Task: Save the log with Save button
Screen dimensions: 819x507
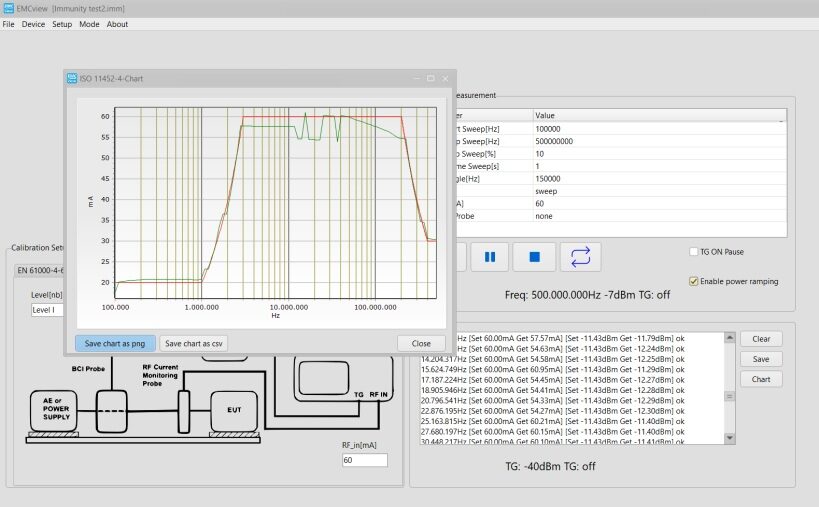Action: click(761, 359)
